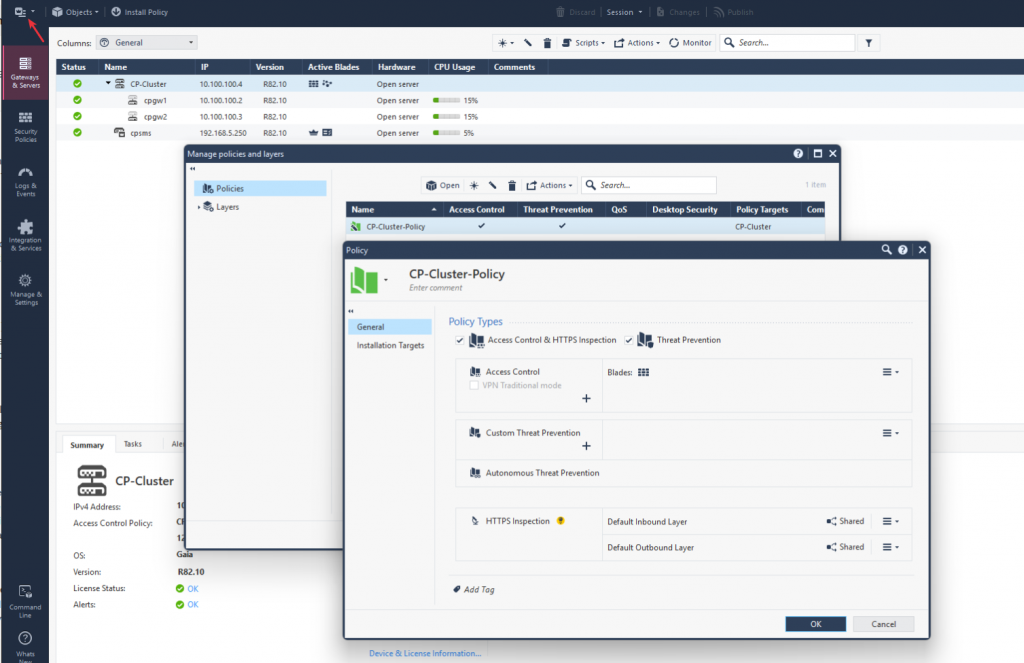Open the Access Control layer options menu
The height and width of the screenshot is (663, 1024).
click(x=890, y=372)
